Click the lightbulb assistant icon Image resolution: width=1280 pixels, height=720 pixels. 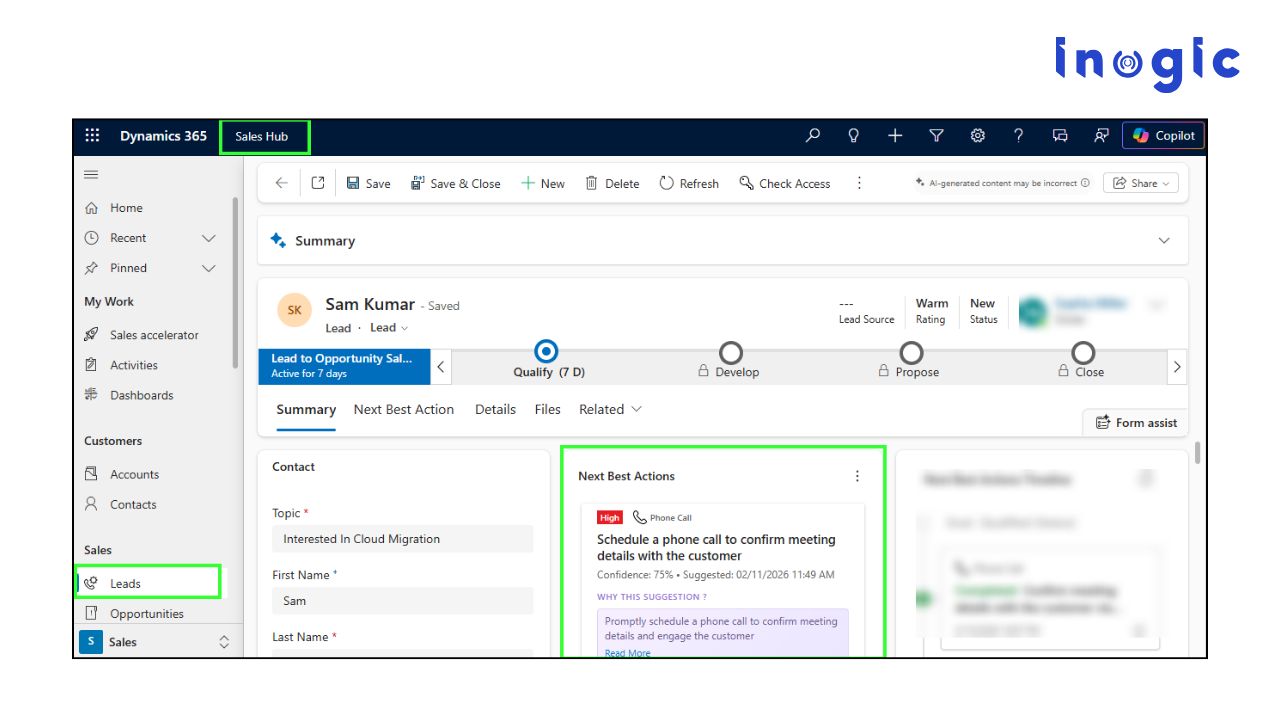click(854, 136)
